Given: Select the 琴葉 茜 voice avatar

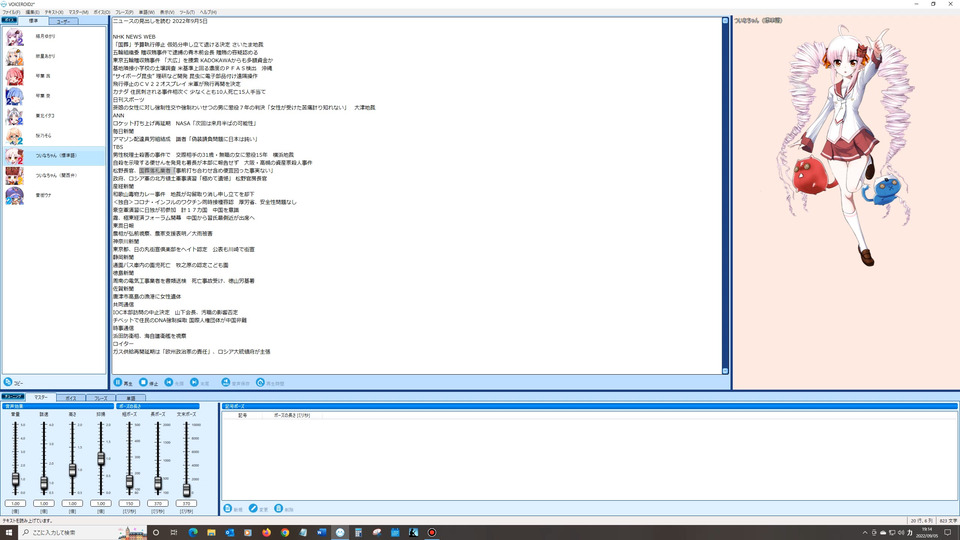Looking at the screenshot, I should point(14,76).
